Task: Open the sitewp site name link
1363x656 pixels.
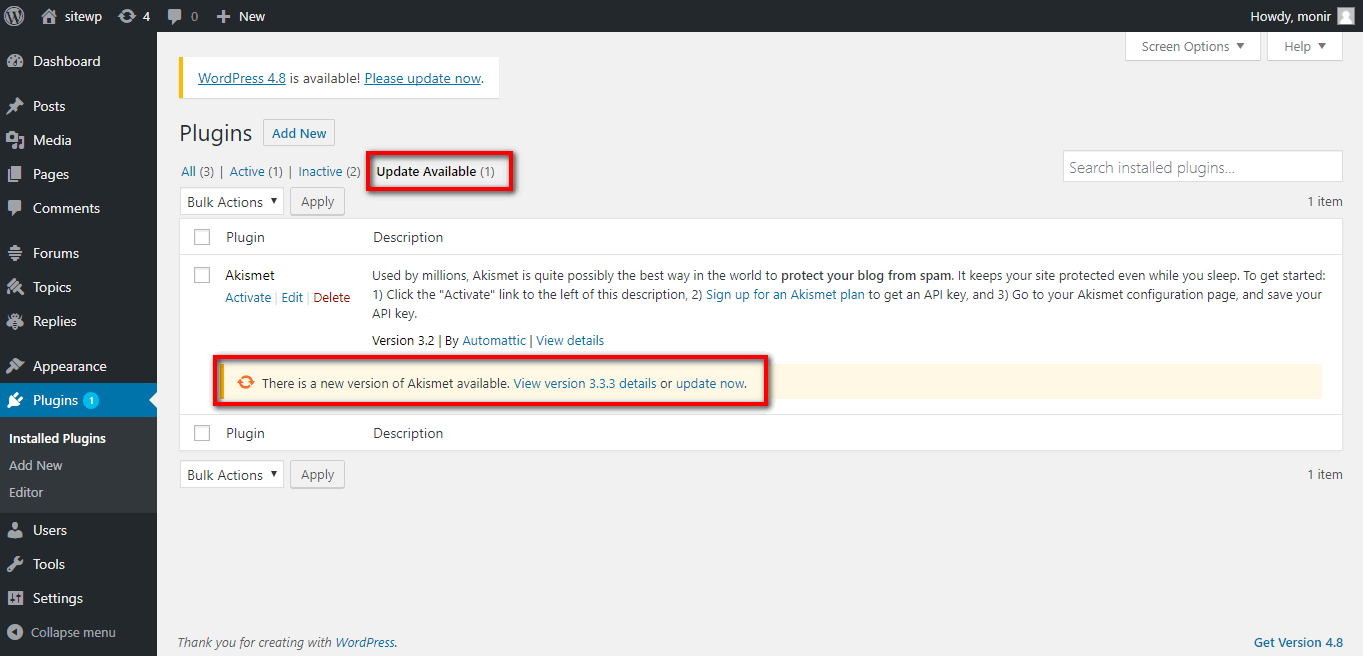Action: [x=82, y=16]
